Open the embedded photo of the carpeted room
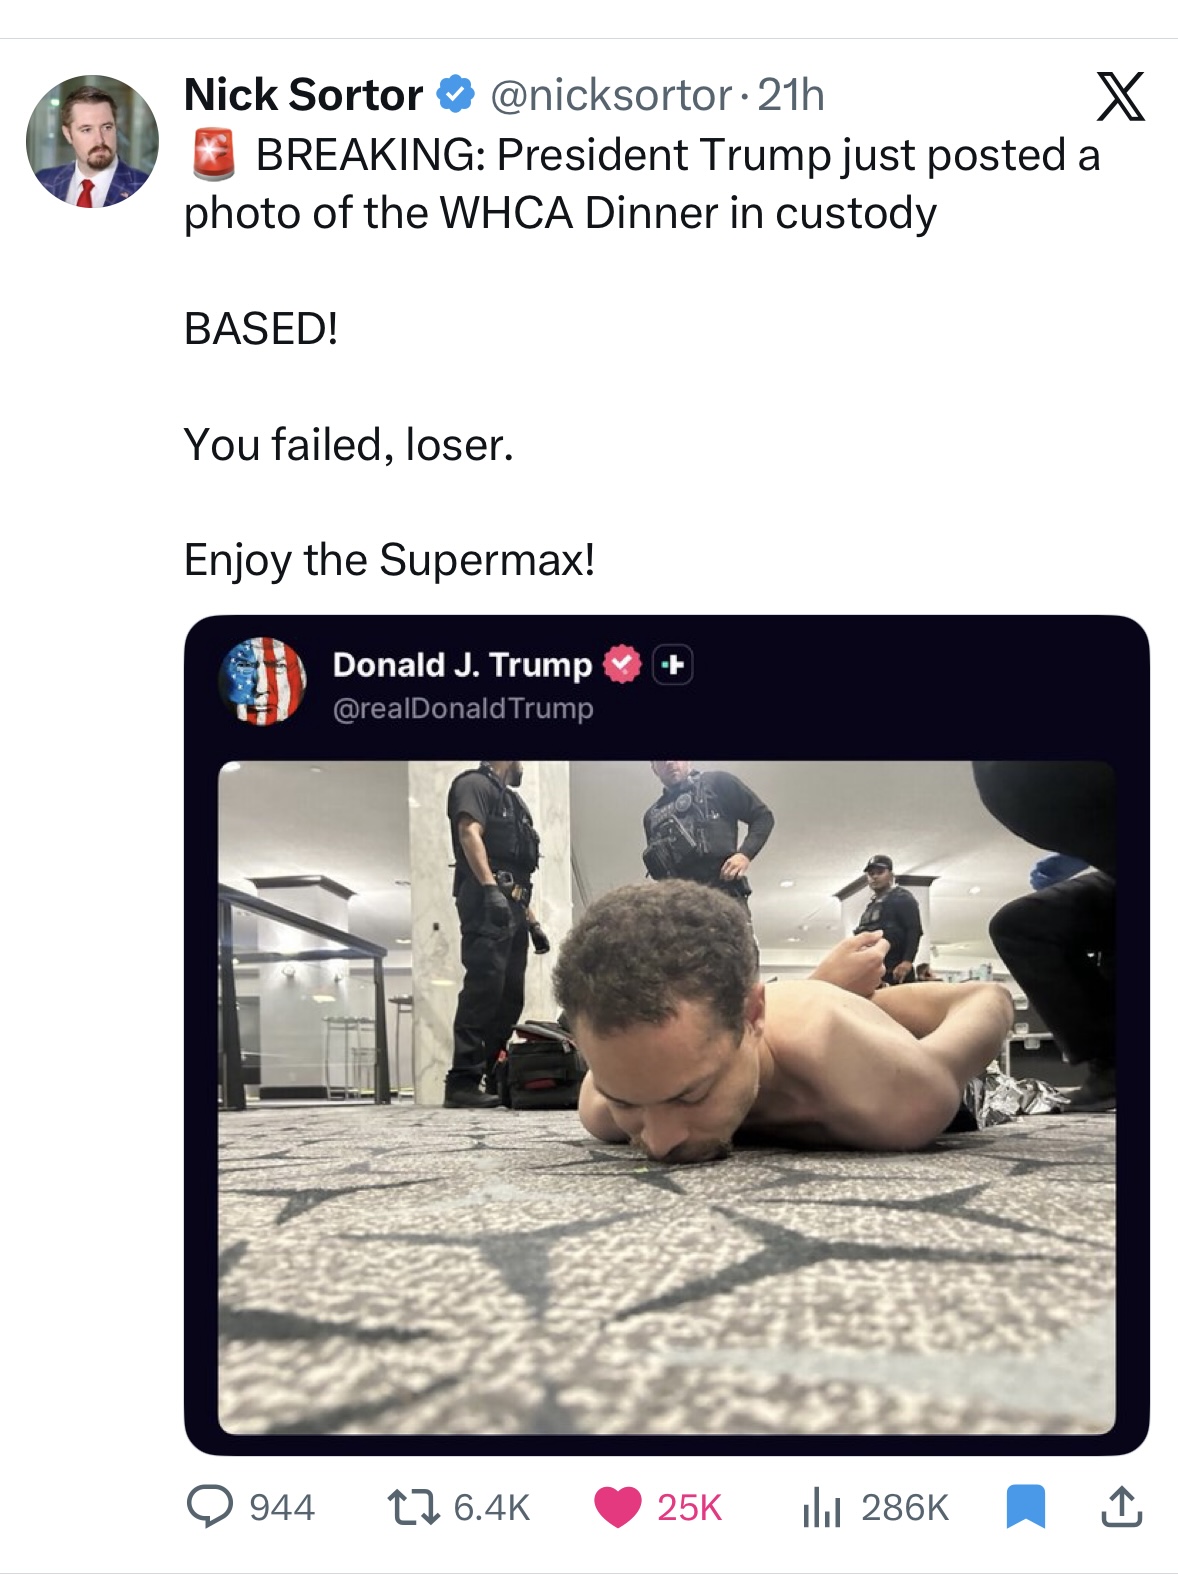This screenshot has height=1578, width=1178. point(666,1097)
